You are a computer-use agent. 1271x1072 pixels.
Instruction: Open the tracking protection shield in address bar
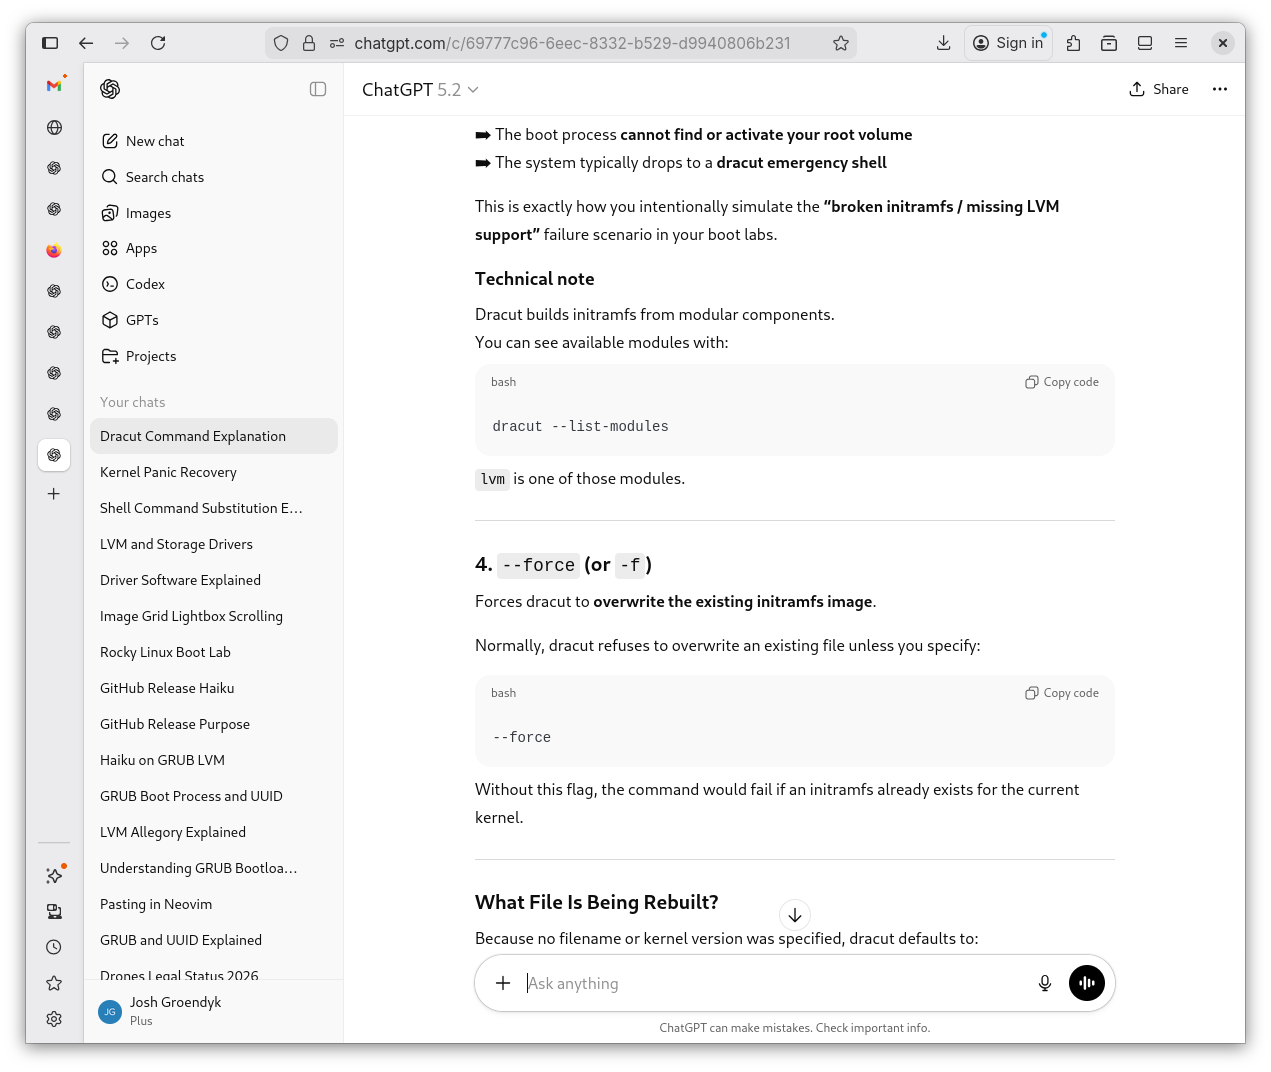coord(281,43)
